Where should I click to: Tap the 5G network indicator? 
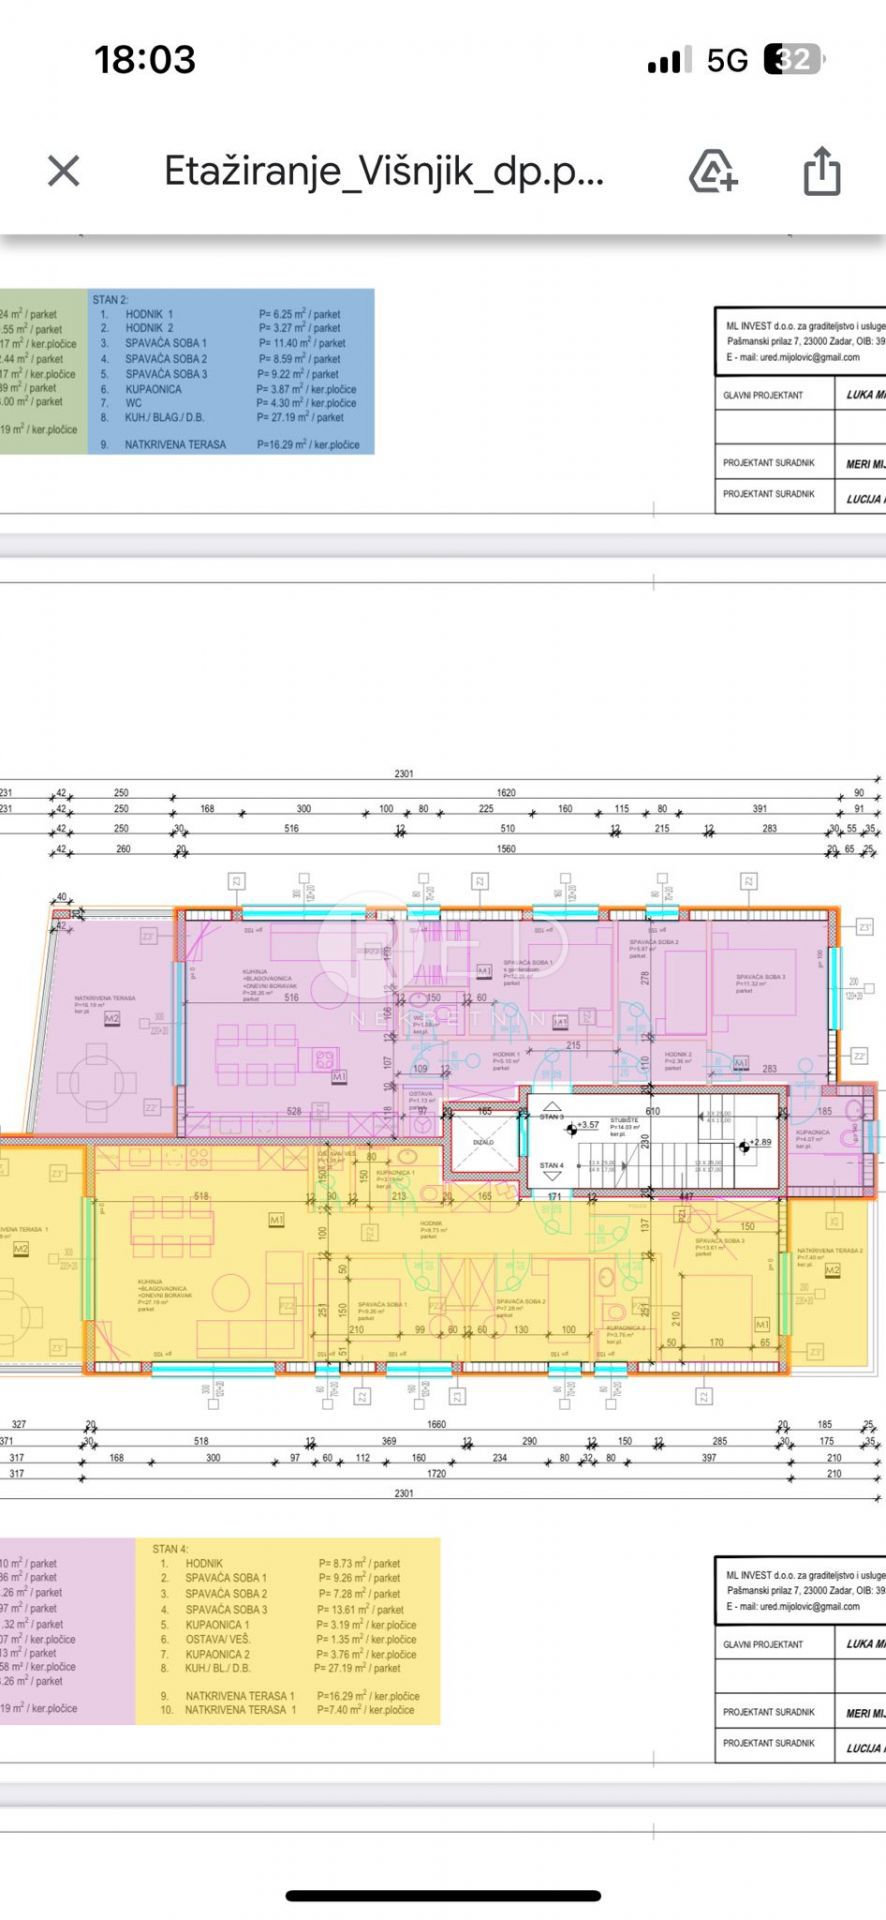tap(727, 61)
